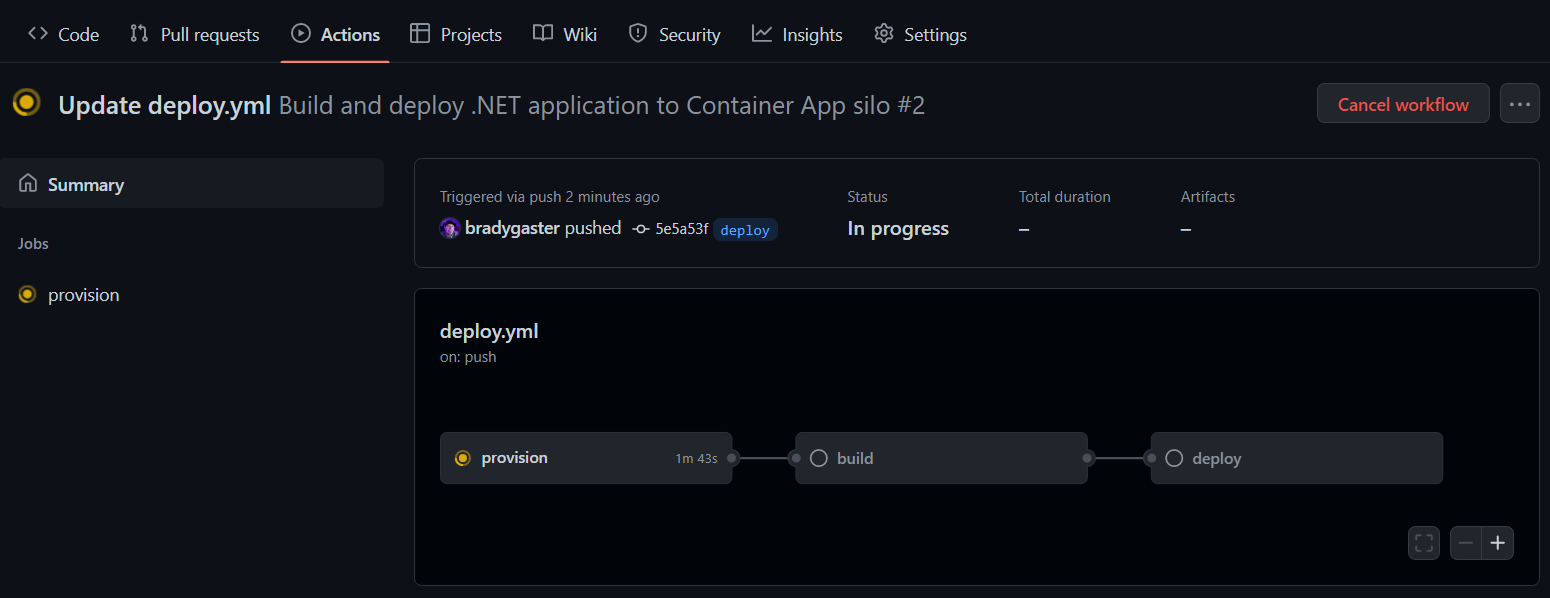This screenshot has height=598, width=1550.
Task: Click the sidebar provision status icon
Action: coord(27,295)
